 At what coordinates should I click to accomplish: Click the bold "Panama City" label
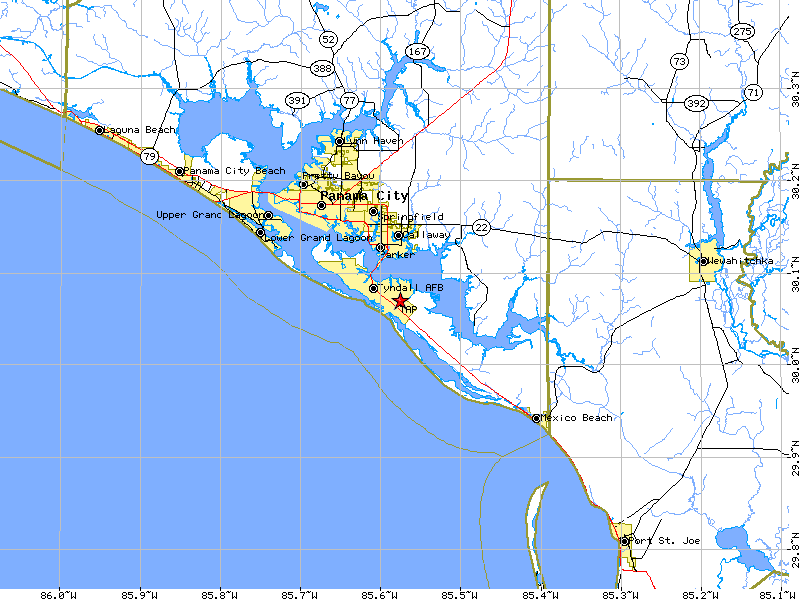(x=364, y=196)
